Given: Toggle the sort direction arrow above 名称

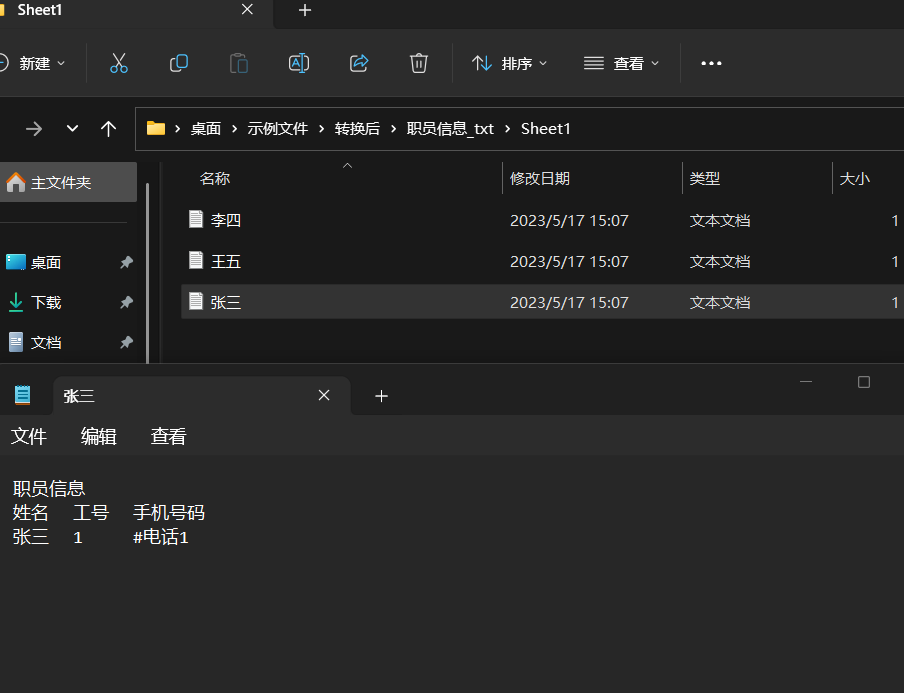Looking at the screenshot, I should pos(347,164).
